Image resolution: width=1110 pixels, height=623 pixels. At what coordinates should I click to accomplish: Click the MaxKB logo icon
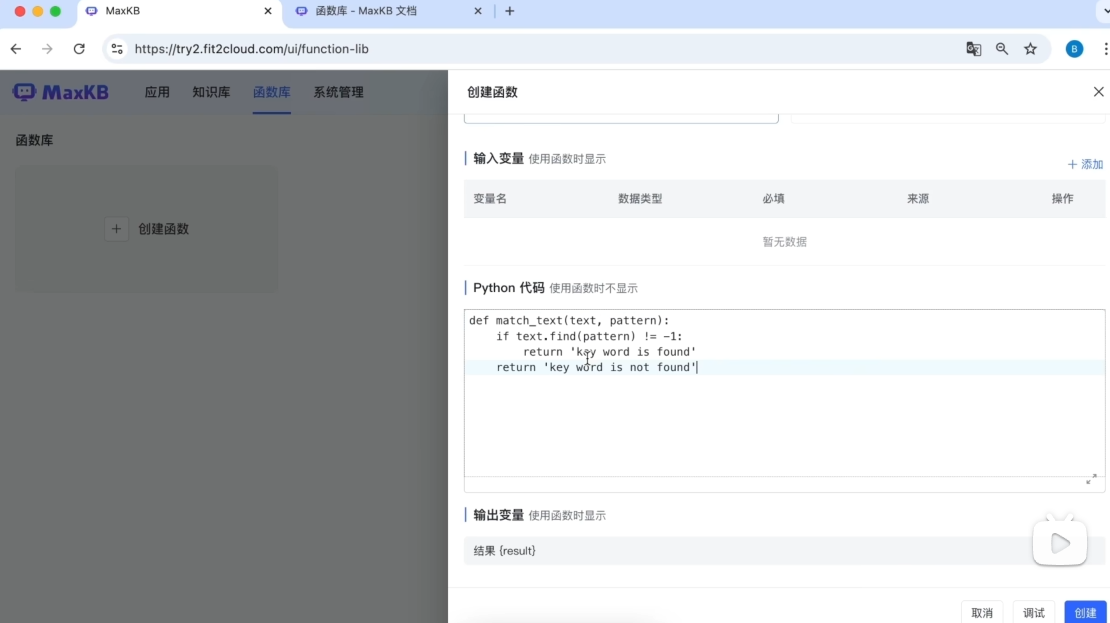click(x=24, y=92)
